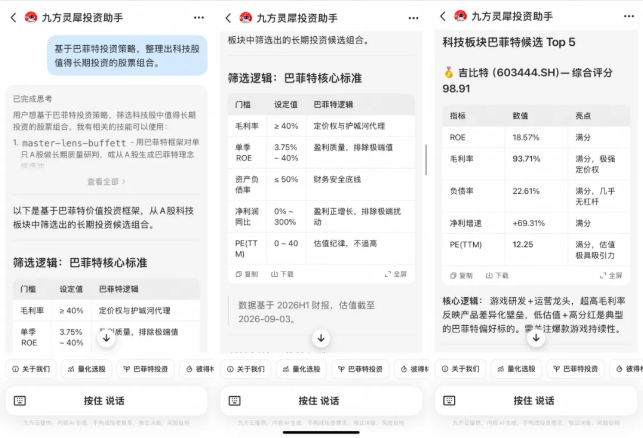This screenshot has height=438, width=643.
Task: Tap 已完成思考 label in left screen
Action: pyautogui.click(x=32, y=99)
